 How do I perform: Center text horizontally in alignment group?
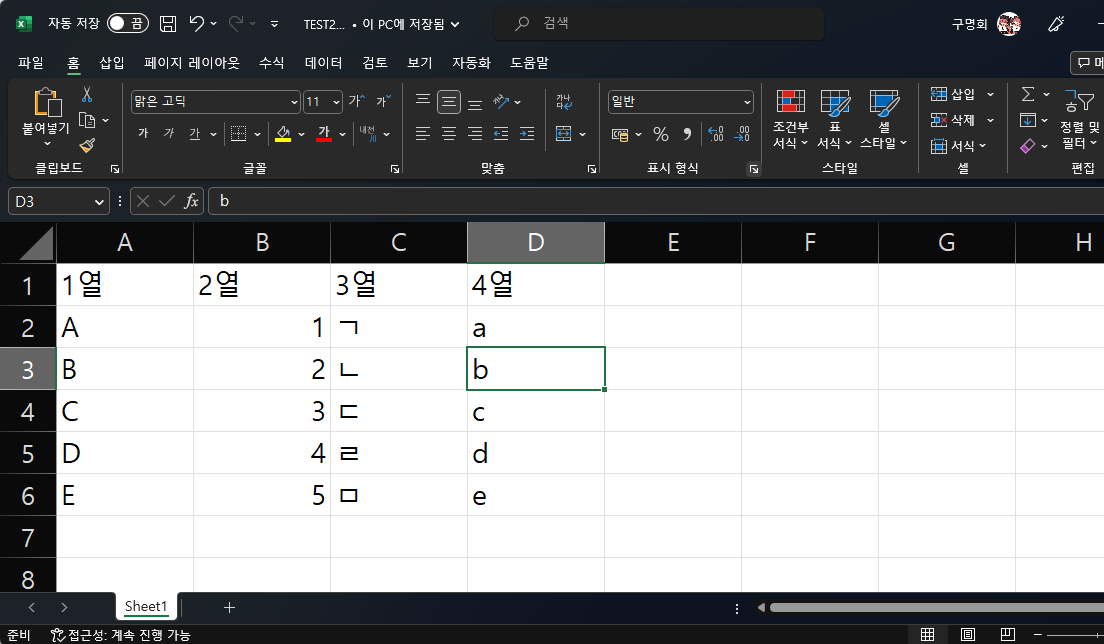(448, 134)
